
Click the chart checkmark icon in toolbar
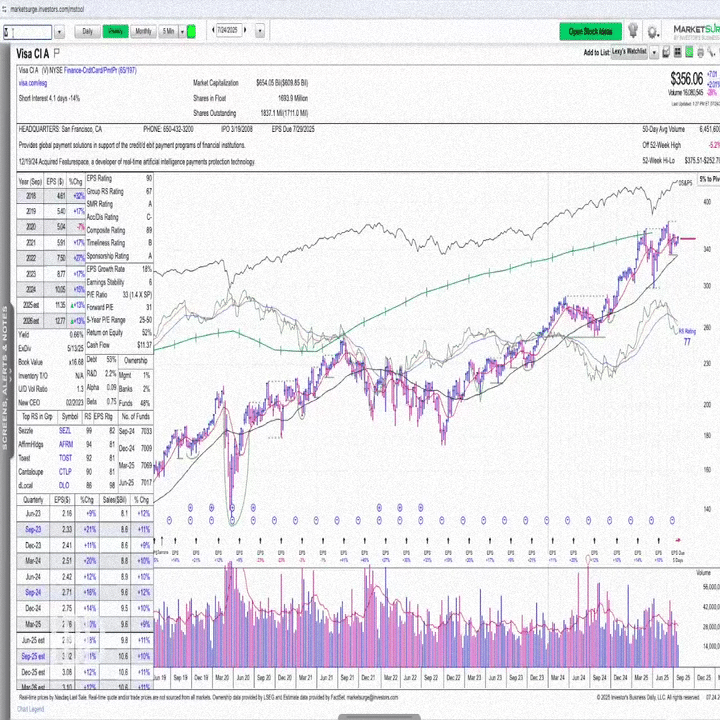point(666,53)
